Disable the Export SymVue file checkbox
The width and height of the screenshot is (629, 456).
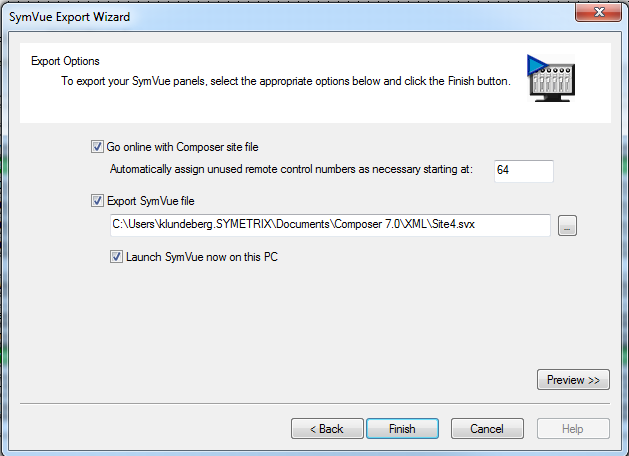(97, 201)
